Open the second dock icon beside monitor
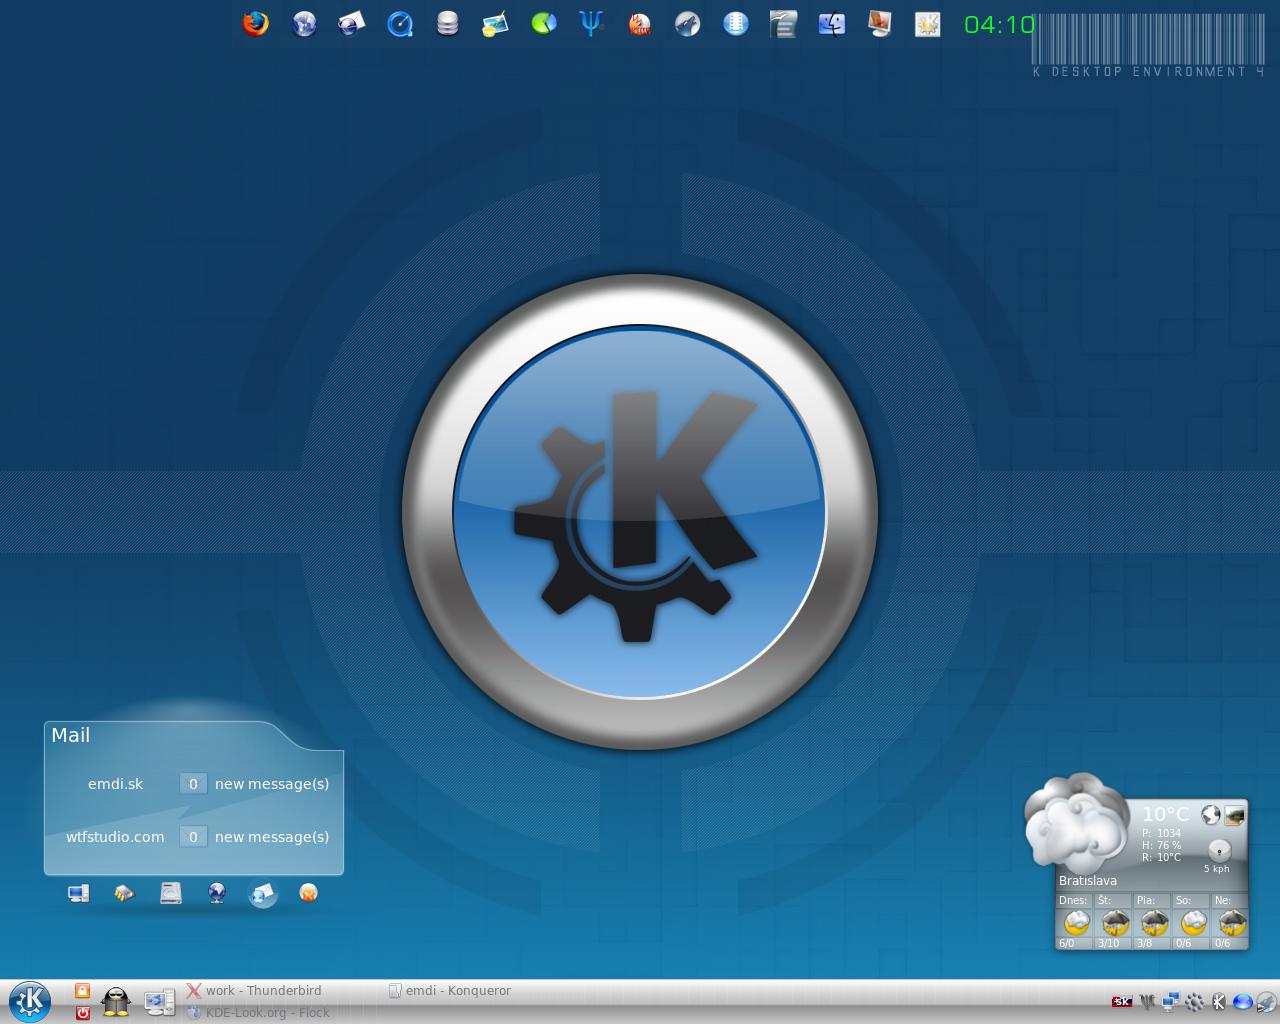1280x1024 pixels. [x=124, y=893]
